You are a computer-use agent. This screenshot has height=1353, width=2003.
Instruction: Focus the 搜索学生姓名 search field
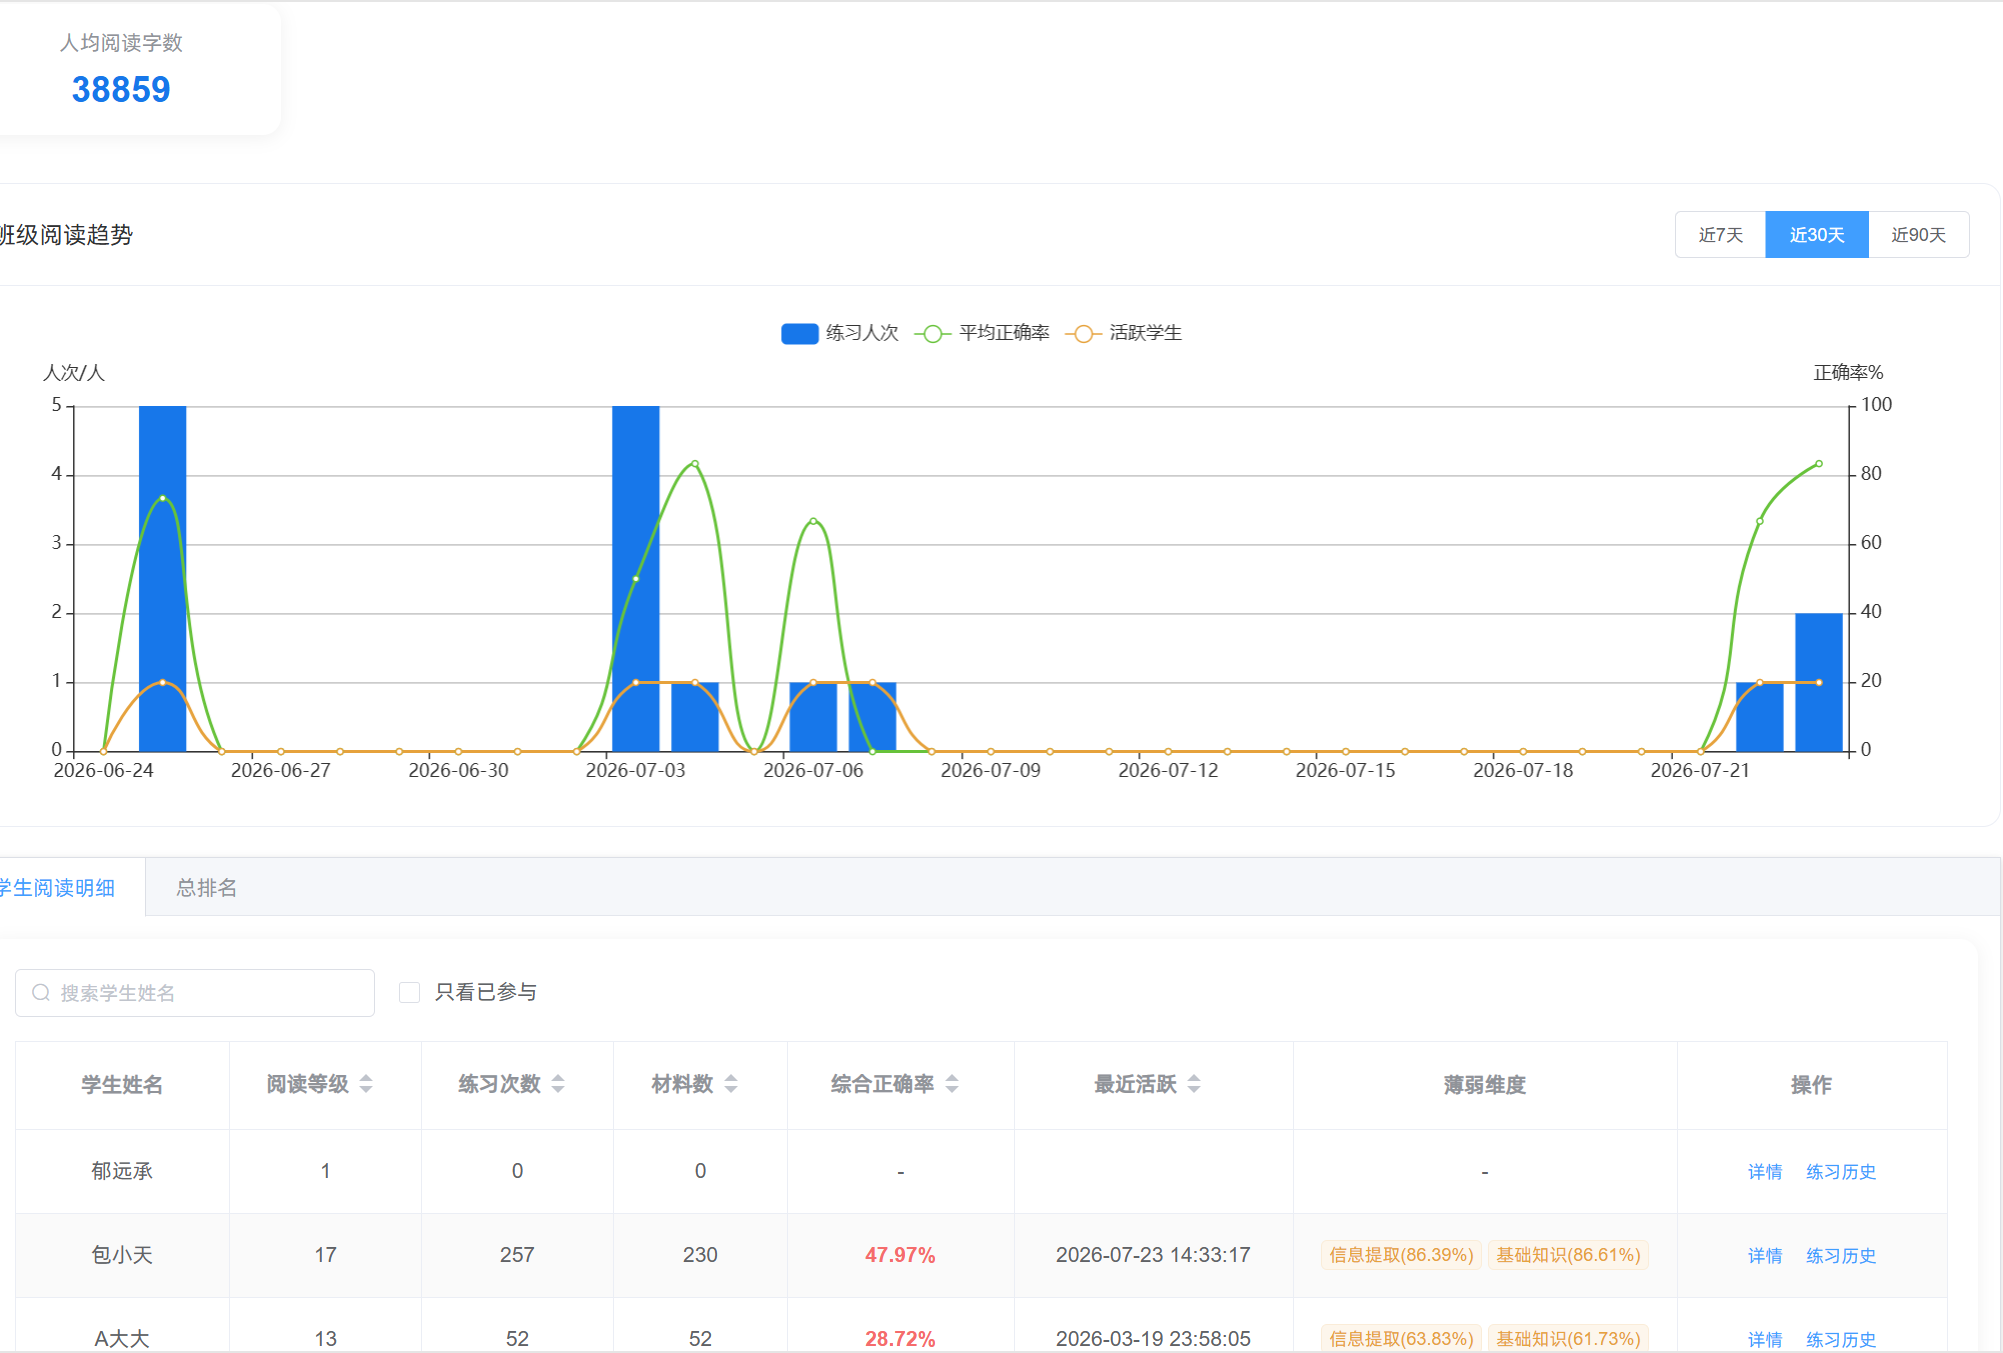195,993
